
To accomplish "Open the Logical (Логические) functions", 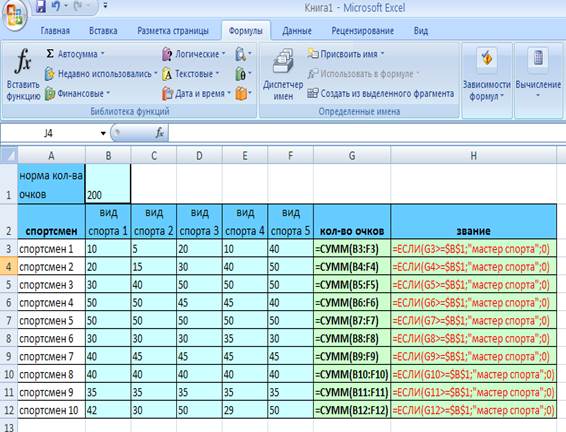I will (194, 54).
